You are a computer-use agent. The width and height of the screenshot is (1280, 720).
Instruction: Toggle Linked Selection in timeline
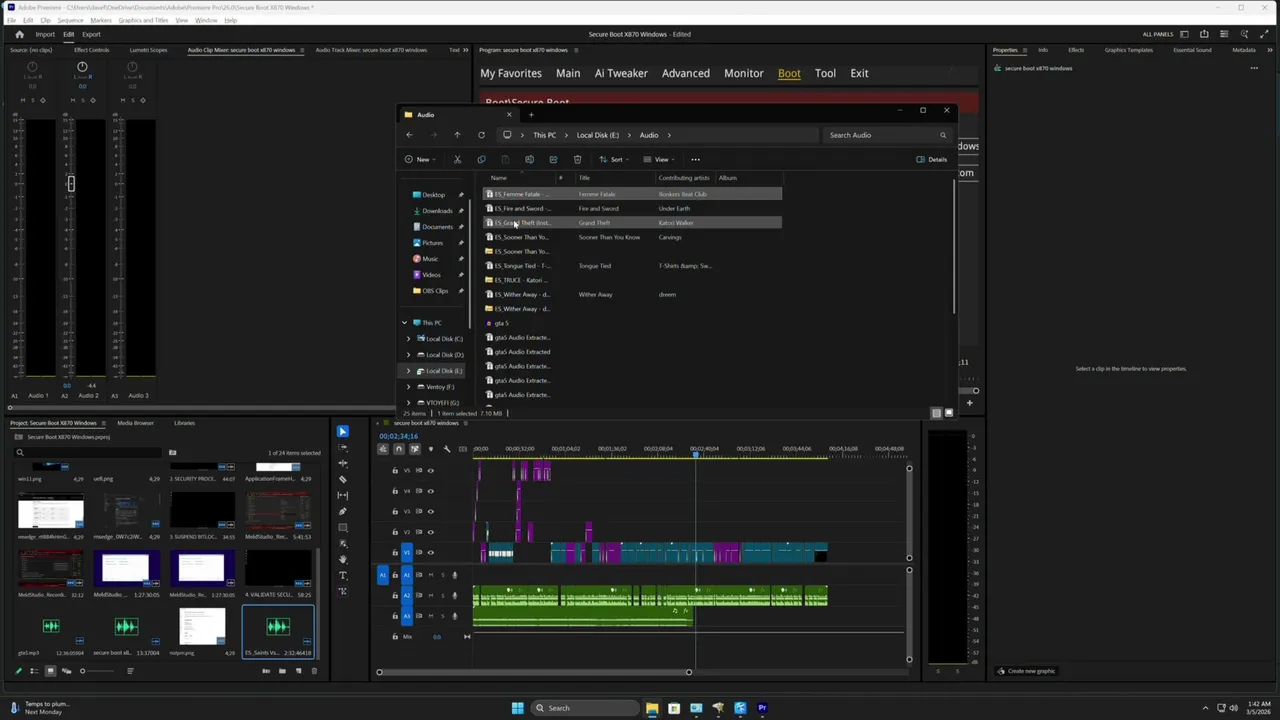click(x=415, y=449)
